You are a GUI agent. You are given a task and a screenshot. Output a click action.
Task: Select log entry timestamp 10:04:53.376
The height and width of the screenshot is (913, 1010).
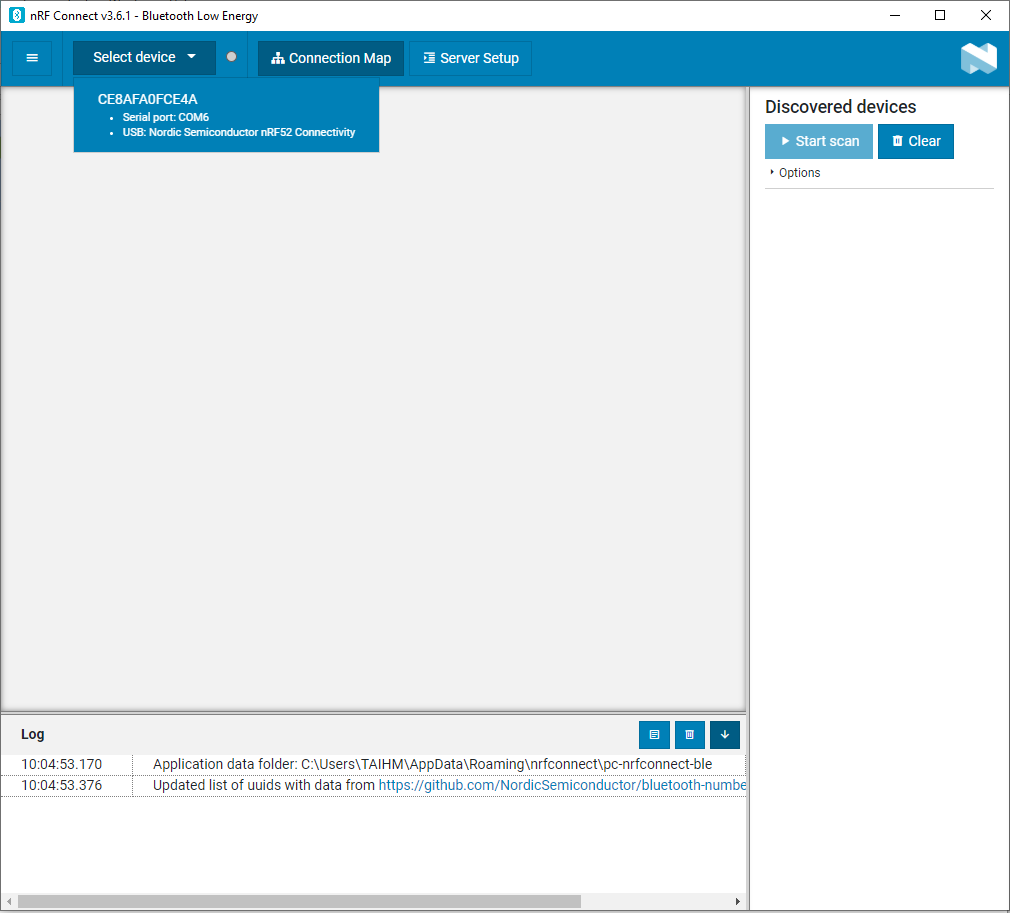pyautogui.click(x=62, y=785)
